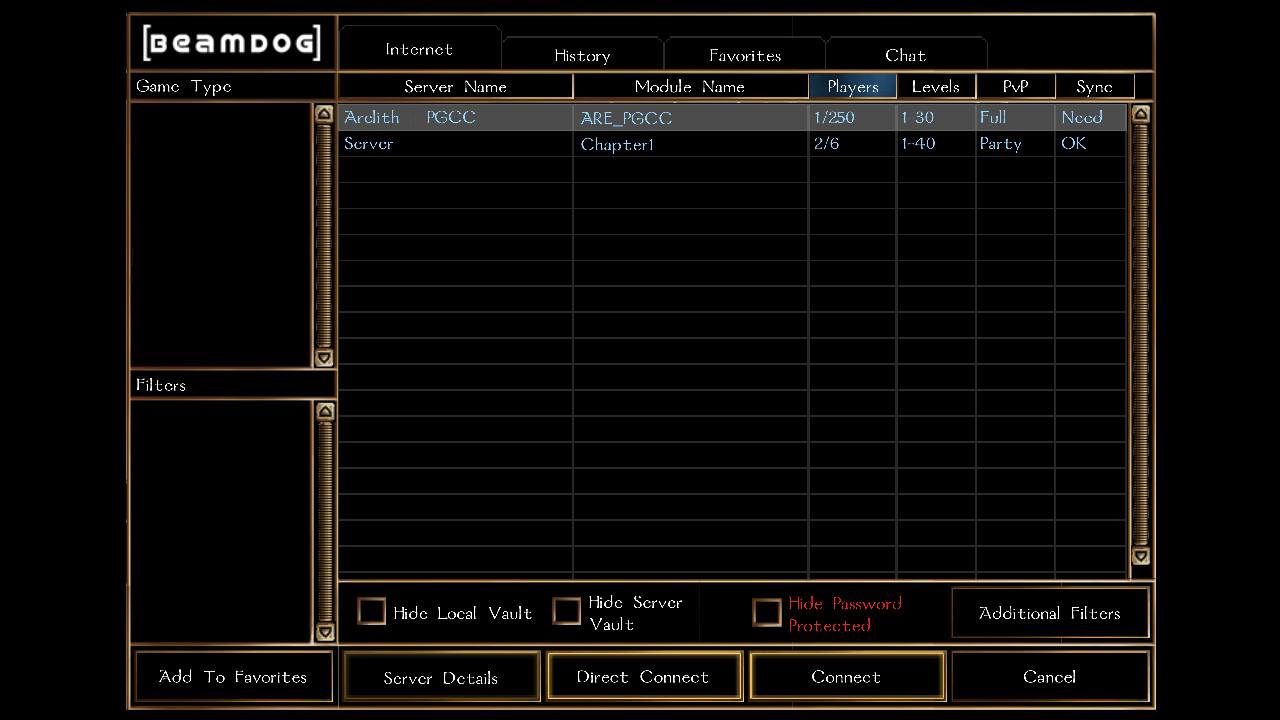Enable Hide Local Vault checkbox

[x=372, y=612]
